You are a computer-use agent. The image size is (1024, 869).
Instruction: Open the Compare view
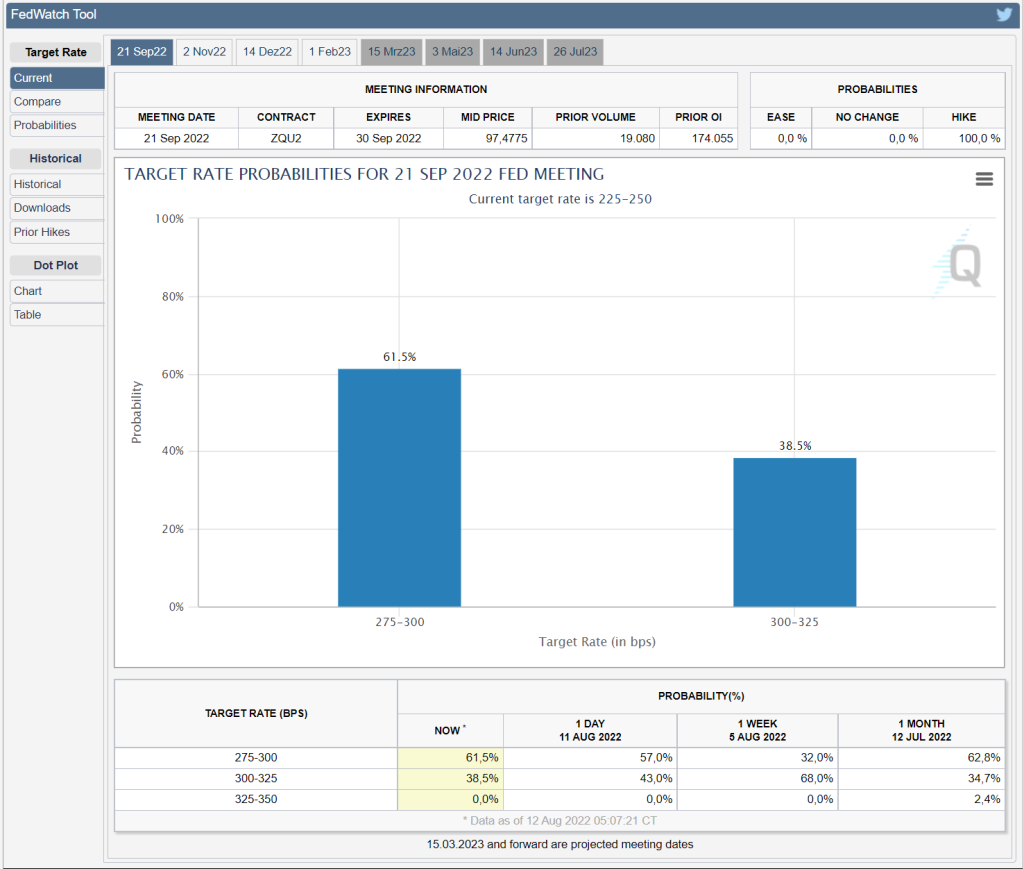(x=57, y=102)
